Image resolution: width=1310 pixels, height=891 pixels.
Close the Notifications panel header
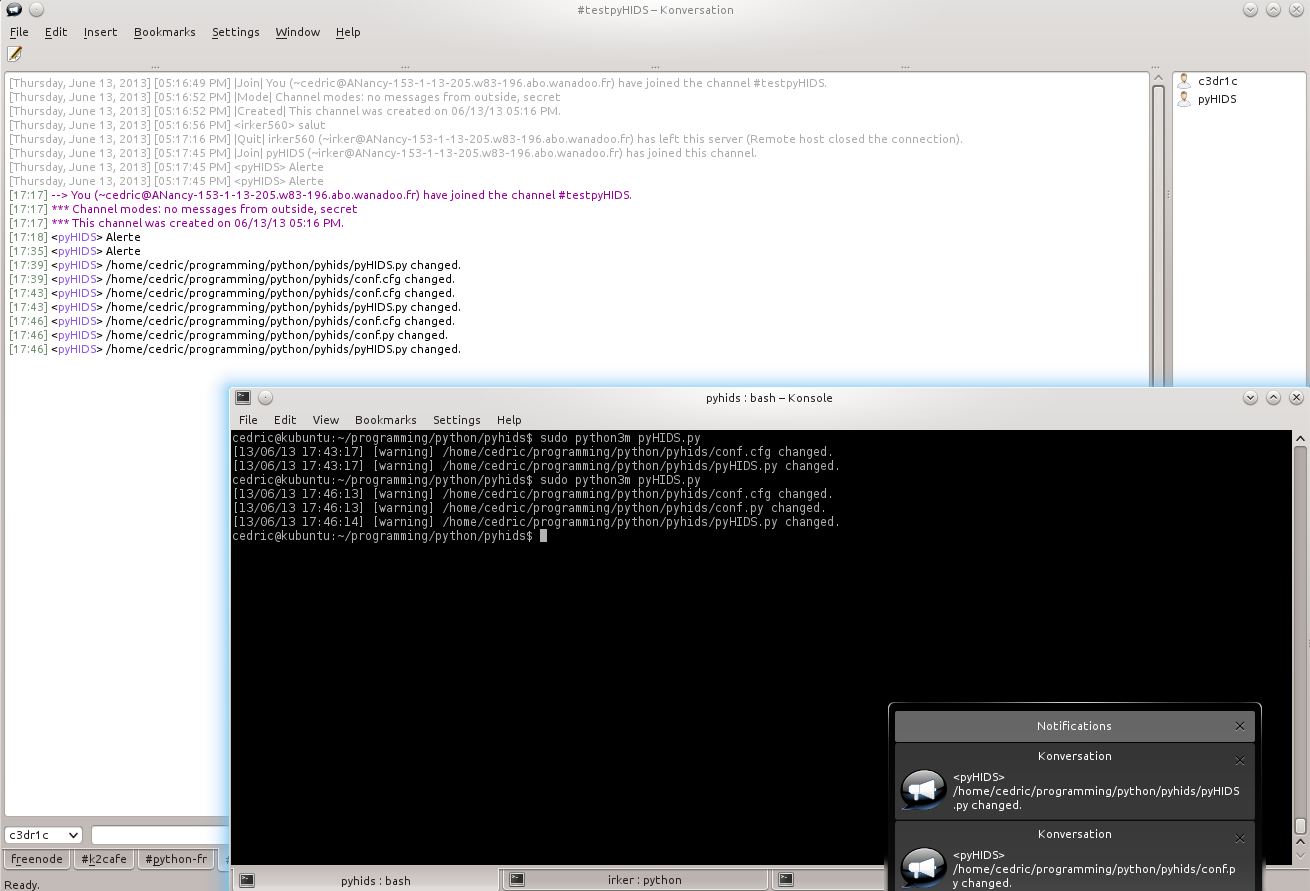1240,726
